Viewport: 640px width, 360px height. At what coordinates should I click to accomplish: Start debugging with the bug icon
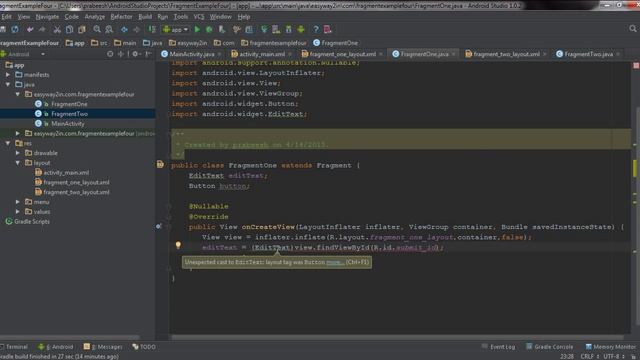click(209, 29)
